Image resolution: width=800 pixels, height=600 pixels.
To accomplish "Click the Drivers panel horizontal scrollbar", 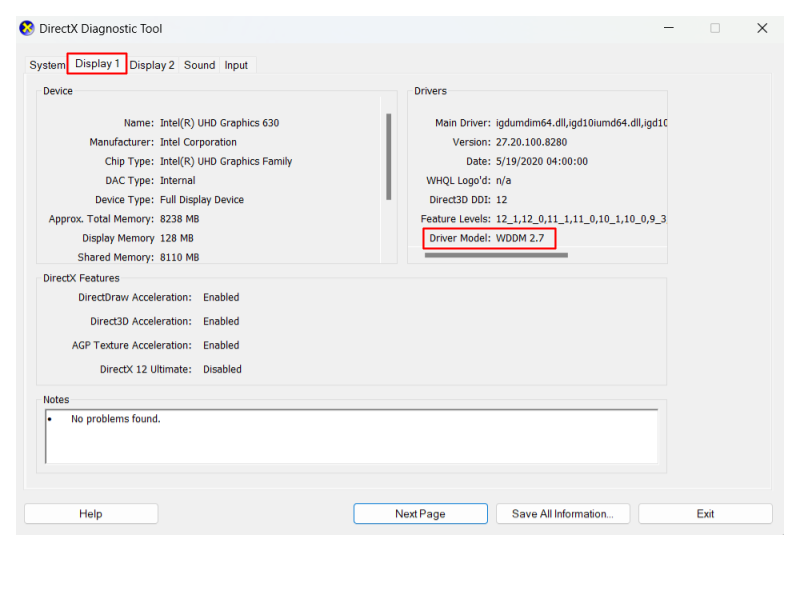I will tap(496, 255).
